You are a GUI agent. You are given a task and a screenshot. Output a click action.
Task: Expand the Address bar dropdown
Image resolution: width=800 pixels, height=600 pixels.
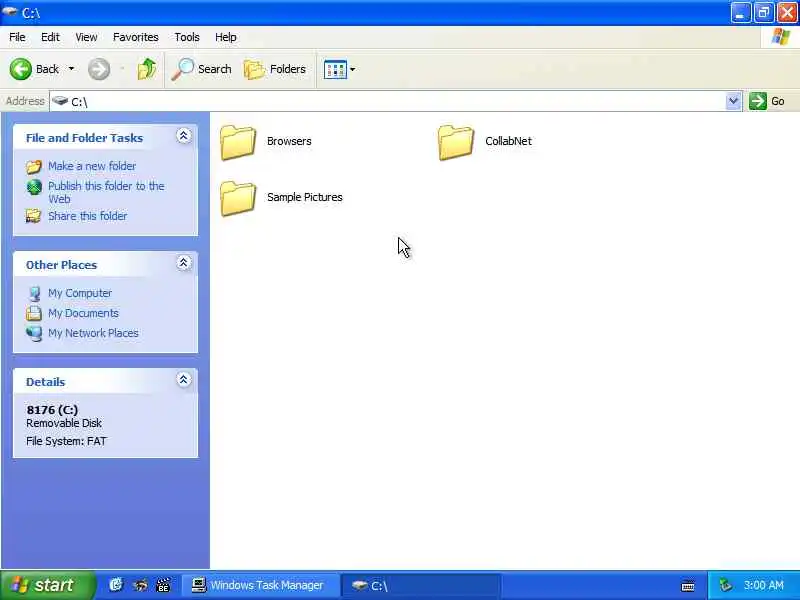pos(733,101)
